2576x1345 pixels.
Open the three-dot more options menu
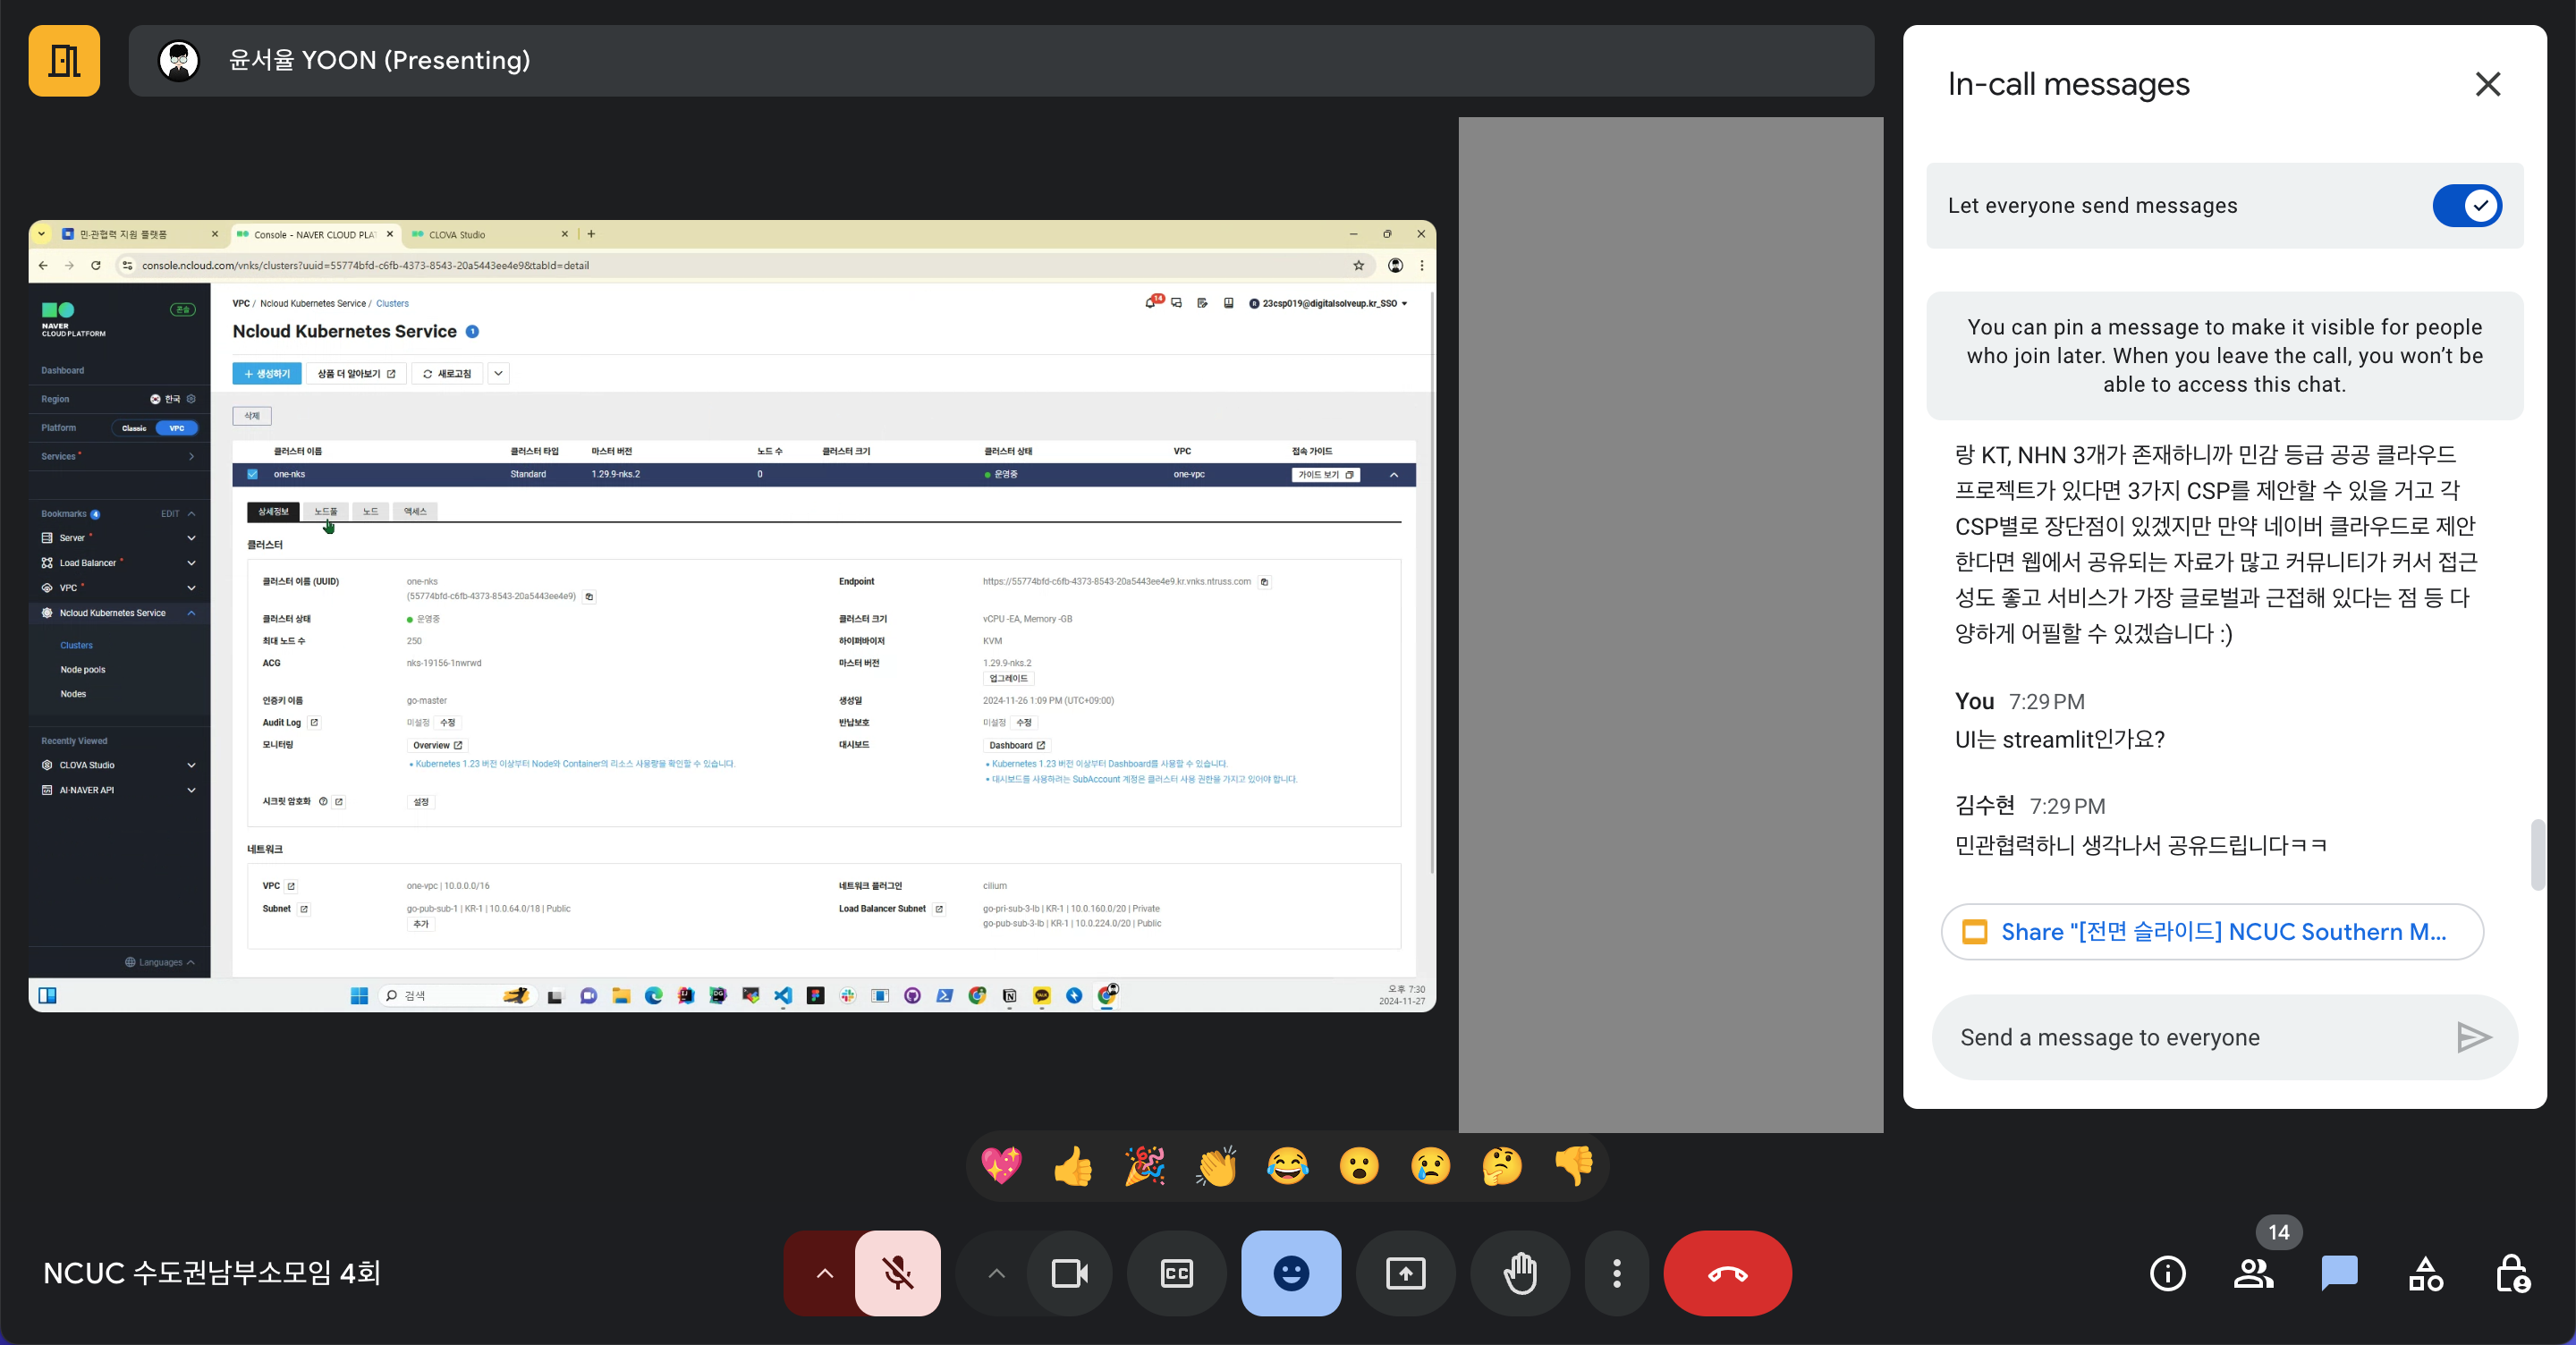(1616, 1273)
